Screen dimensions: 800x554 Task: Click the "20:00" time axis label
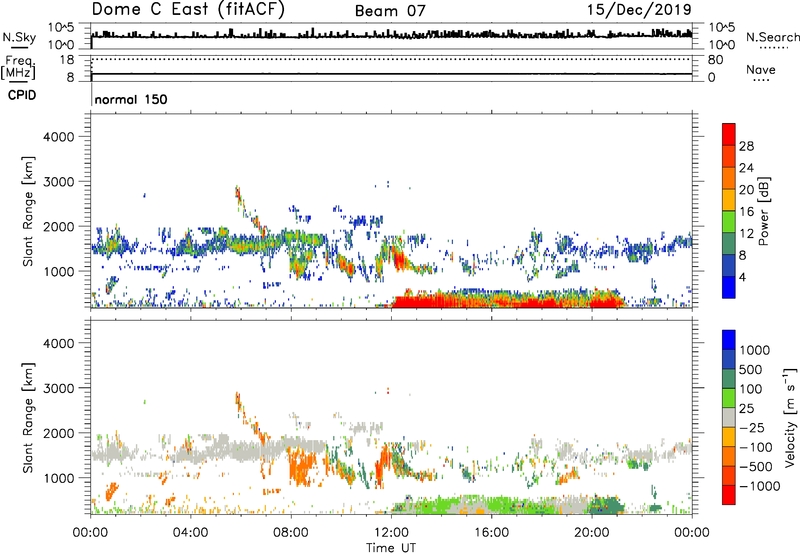(591, 533)
